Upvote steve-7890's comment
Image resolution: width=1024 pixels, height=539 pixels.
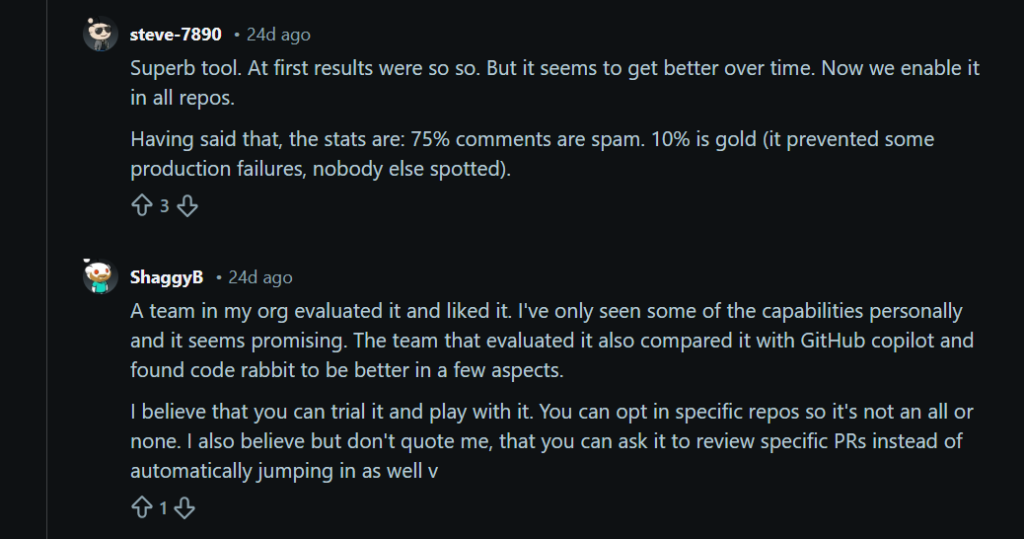[x=141, y=206]
